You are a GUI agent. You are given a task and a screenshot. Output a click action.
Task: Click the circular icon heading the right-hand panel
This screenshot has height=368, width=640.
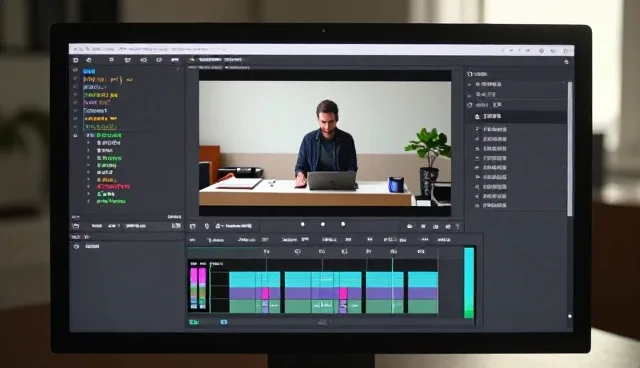coord(469,74)
